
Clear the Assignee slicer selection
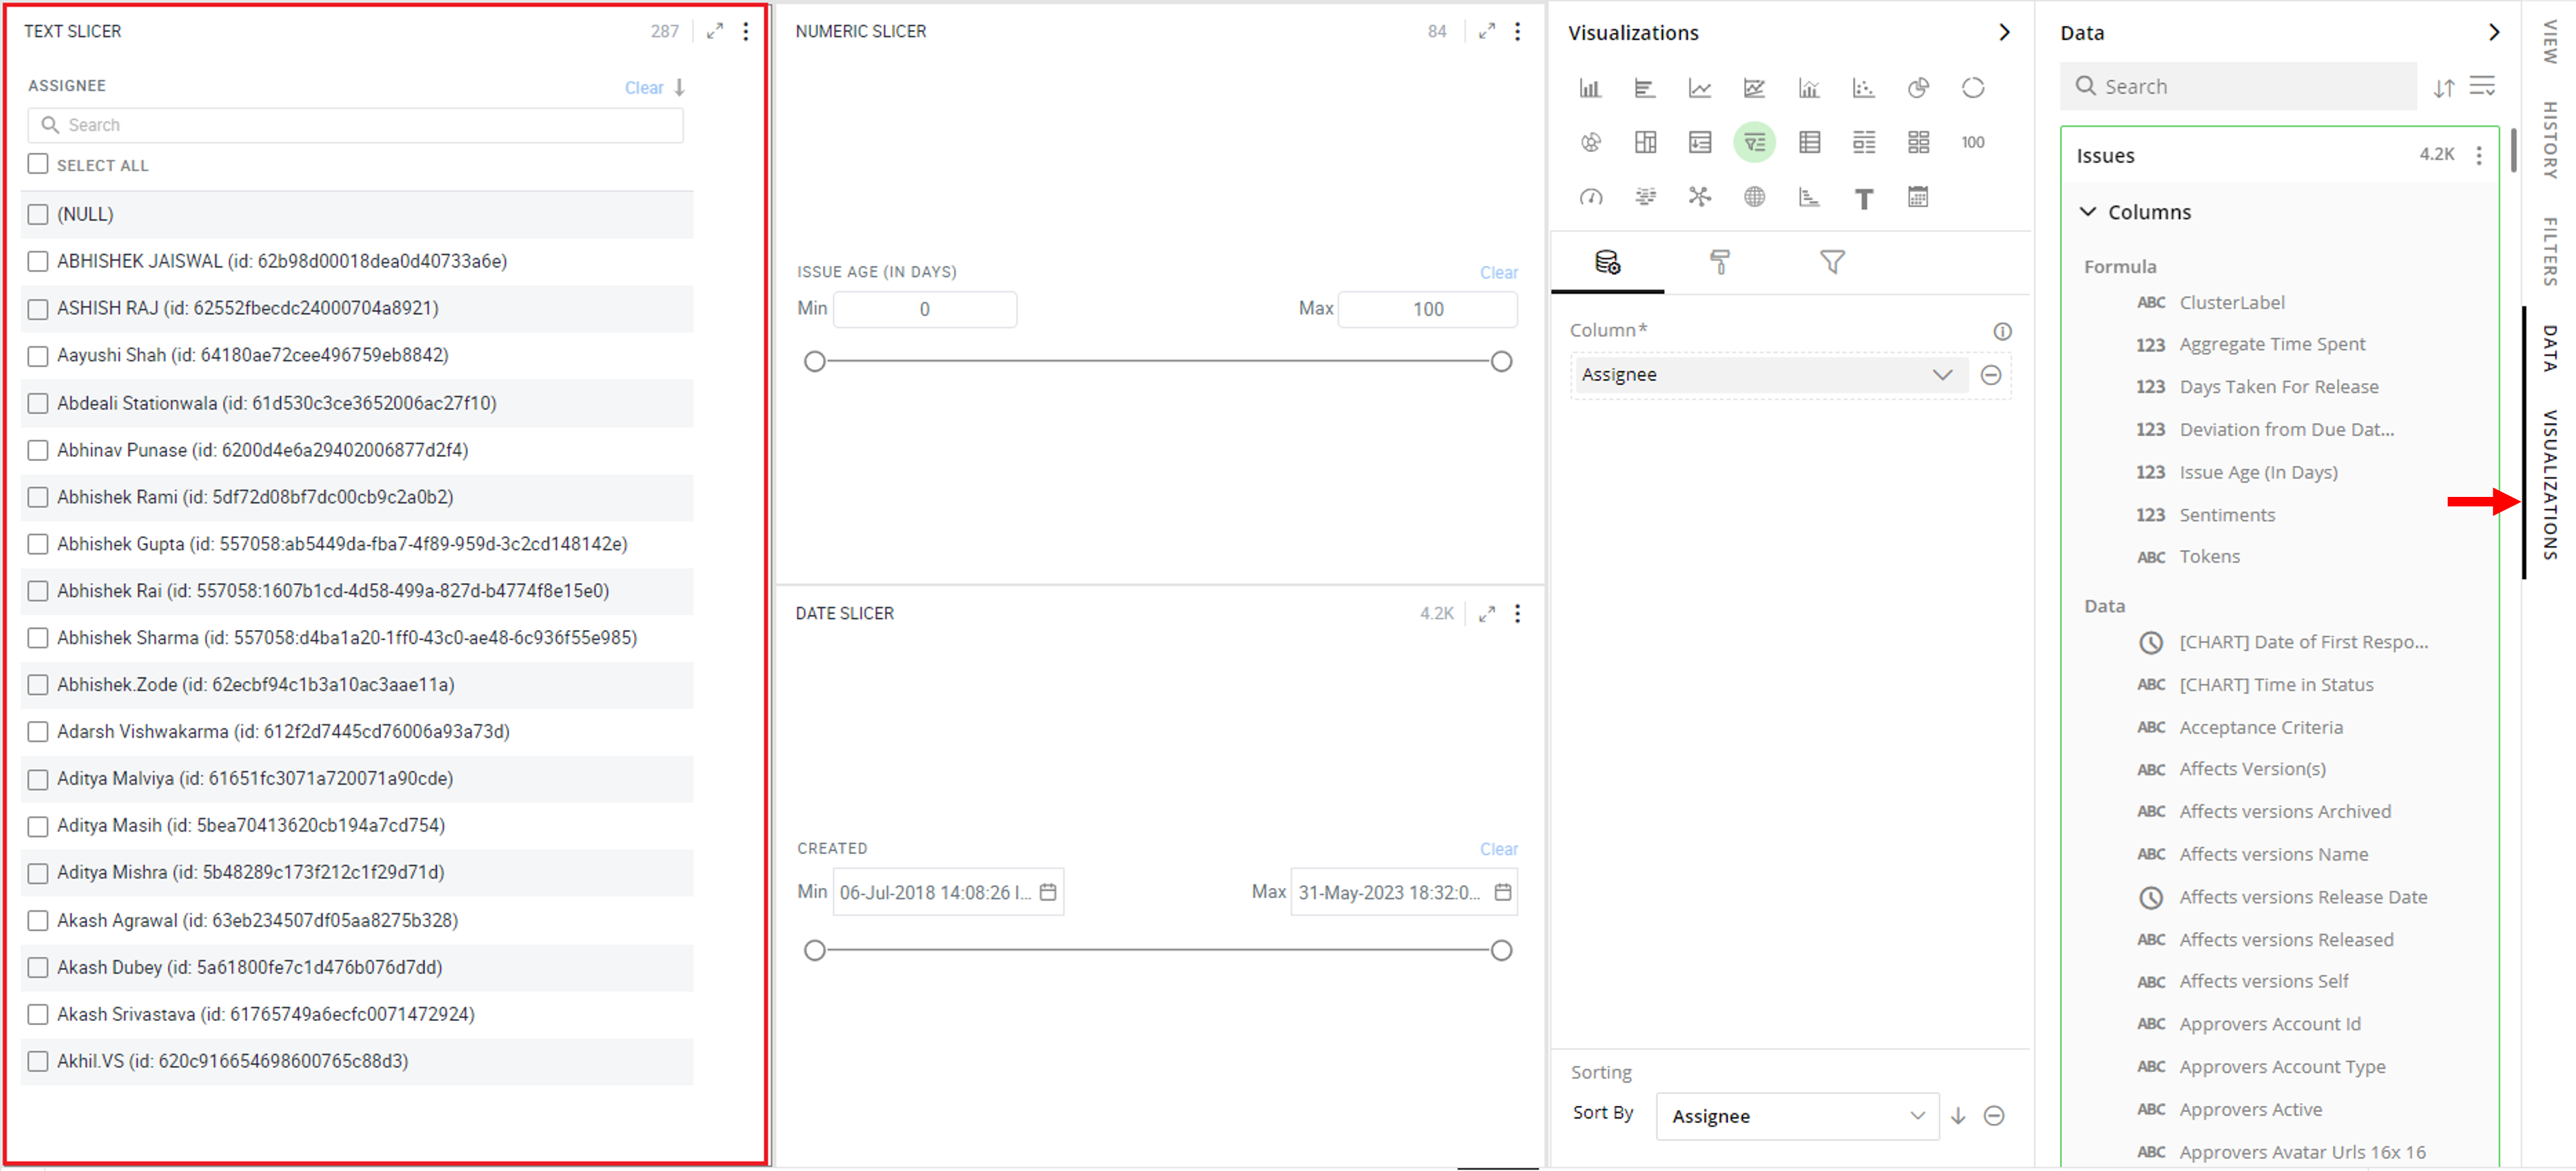pyautogui.click(x=644, y=87)
